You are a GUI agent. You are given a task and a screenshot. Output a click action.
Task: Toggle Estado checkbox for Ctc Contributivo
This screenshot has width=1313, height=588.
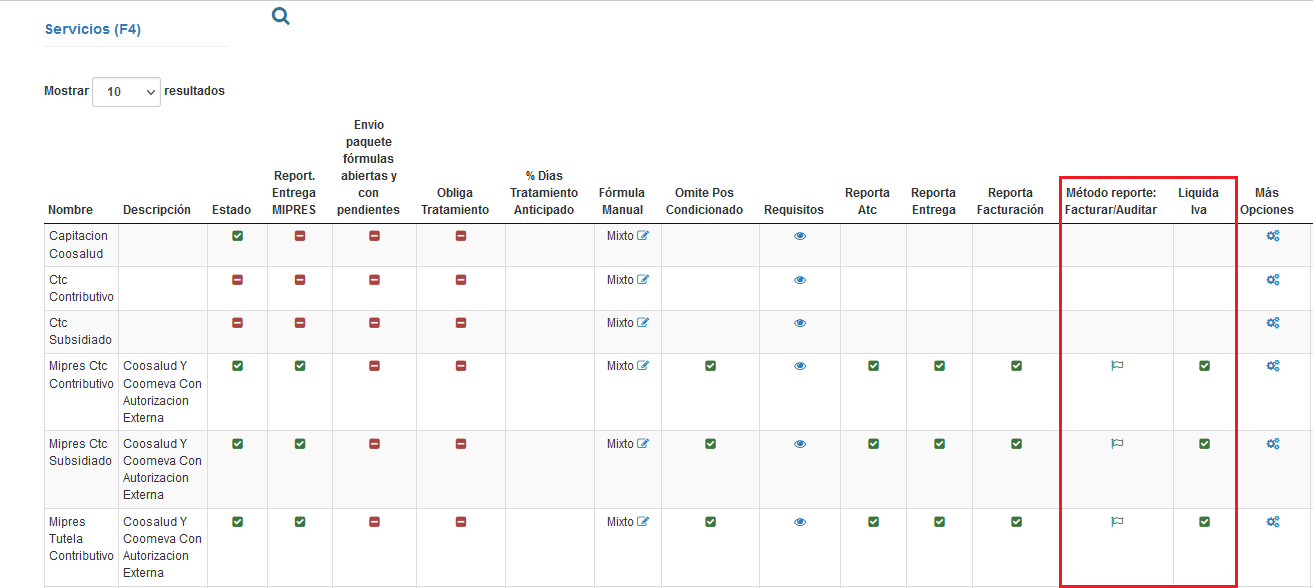tap(237, 280)
